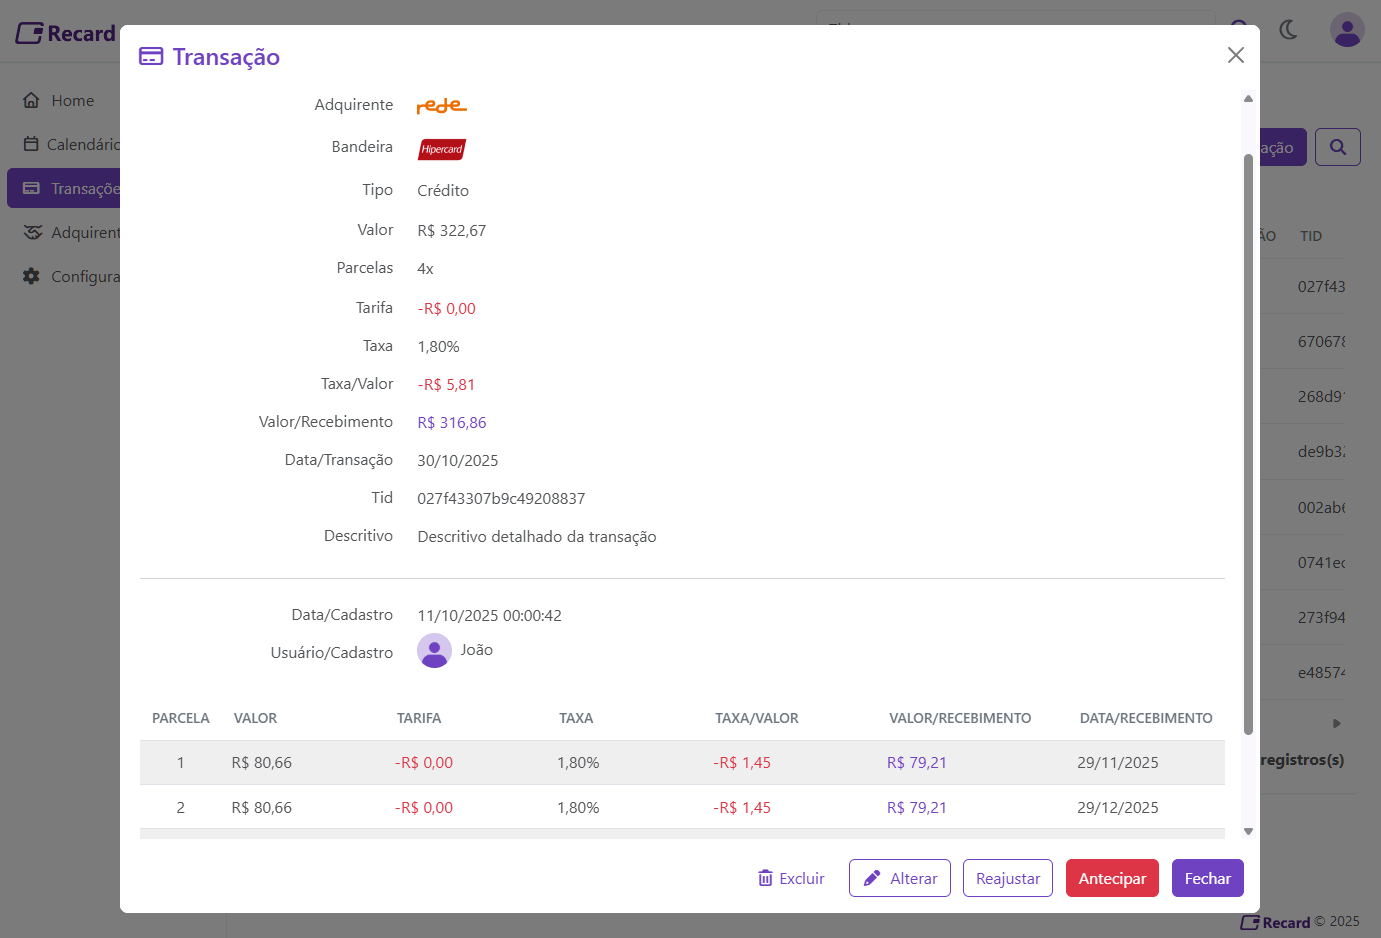
Task: Select installment row 1 dated 29/11/2025
Action: click(682, 762)
